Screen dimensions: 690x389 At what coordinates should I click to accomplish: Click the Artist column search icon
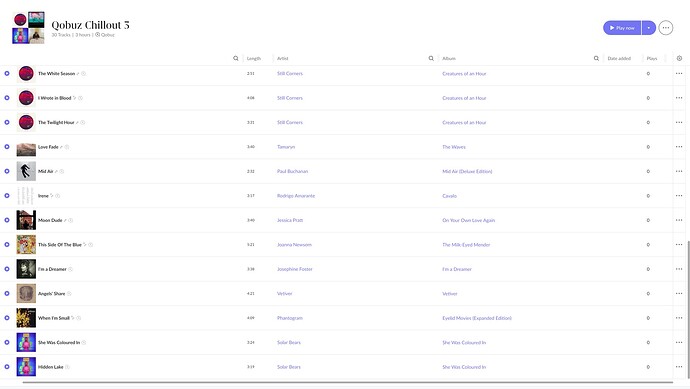[x=431, y=58]
